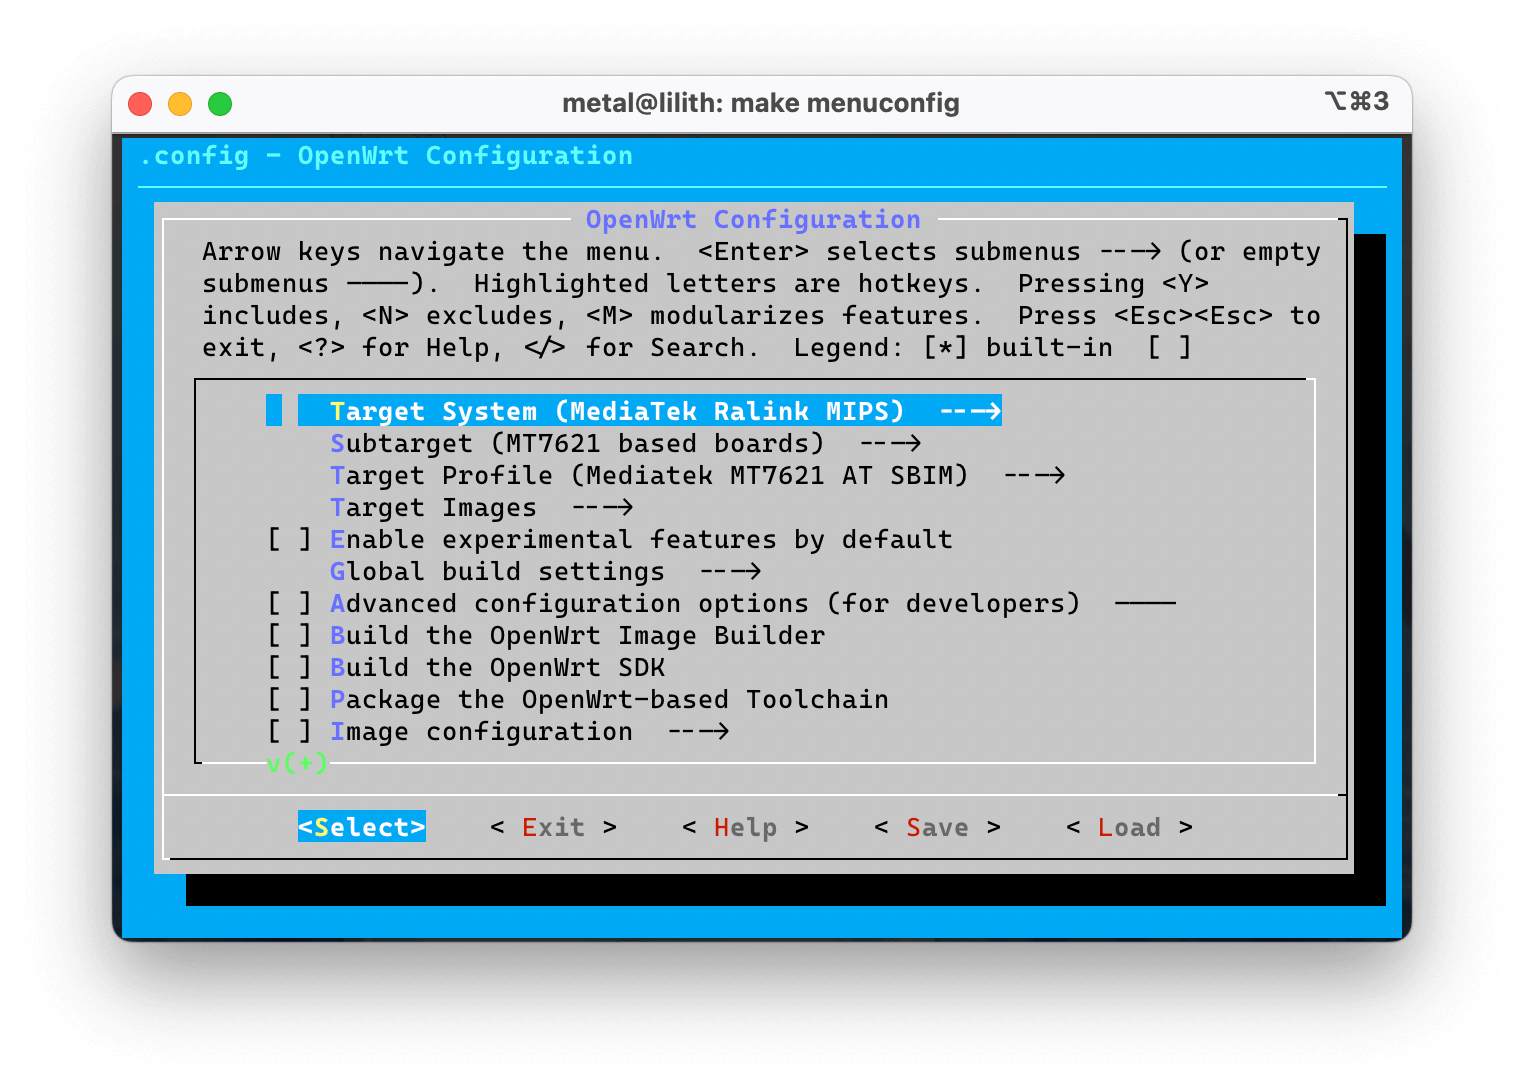The width and height of the screenshot is (1524, 1090).
Task: Click the dashes after Advanced configuration options
Action: pos(1145,603)
